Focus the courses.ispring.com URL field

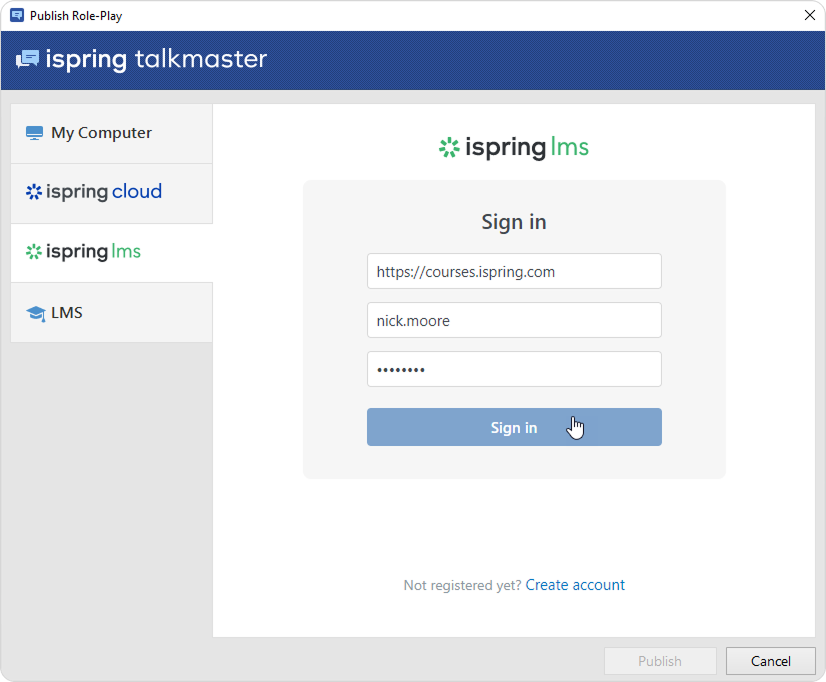(x=514, y=271)
